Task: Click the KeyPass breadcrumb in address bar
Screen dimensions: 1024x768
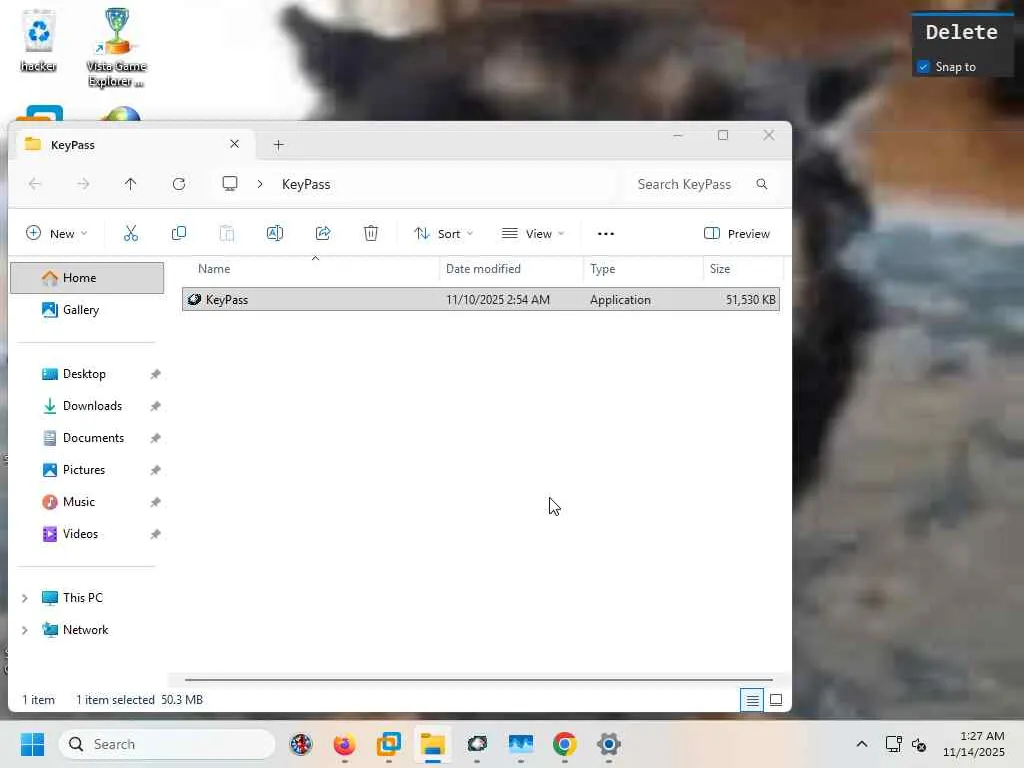Action: tap(306, 184)
